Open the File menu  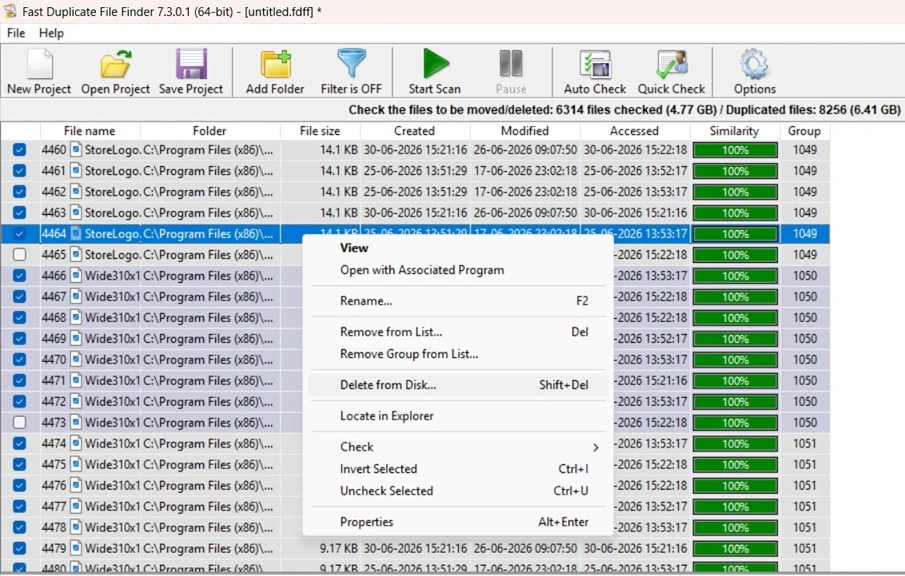16,33
